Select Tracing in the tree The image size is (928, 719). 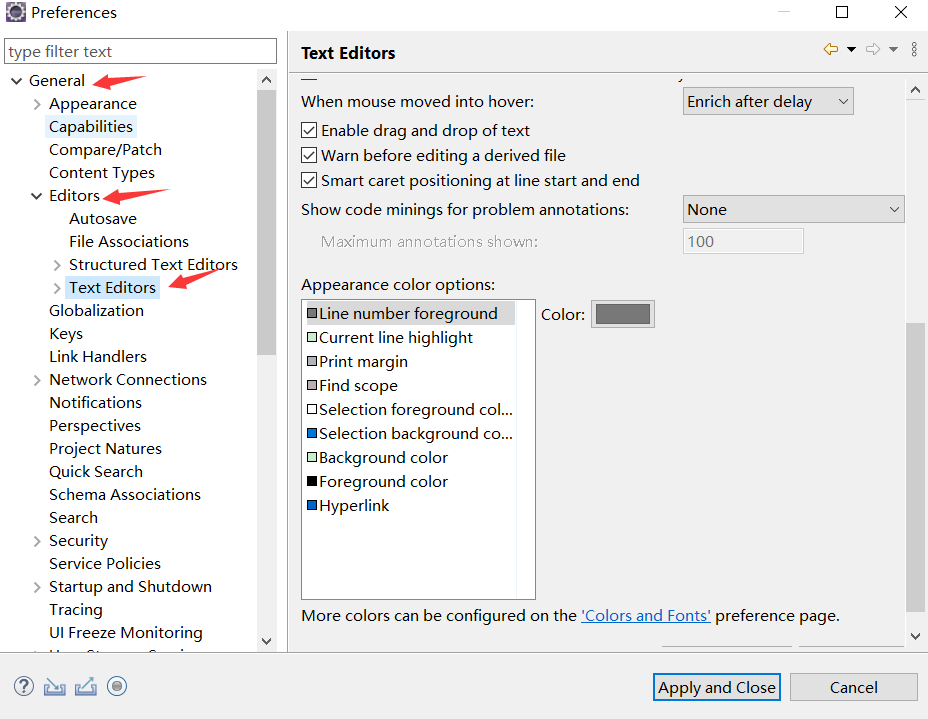point(76,610)
